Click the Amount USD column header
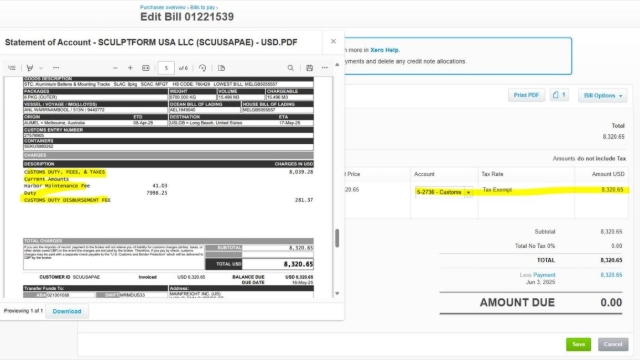Screen dimensions: 640x360 coord(608,174)
